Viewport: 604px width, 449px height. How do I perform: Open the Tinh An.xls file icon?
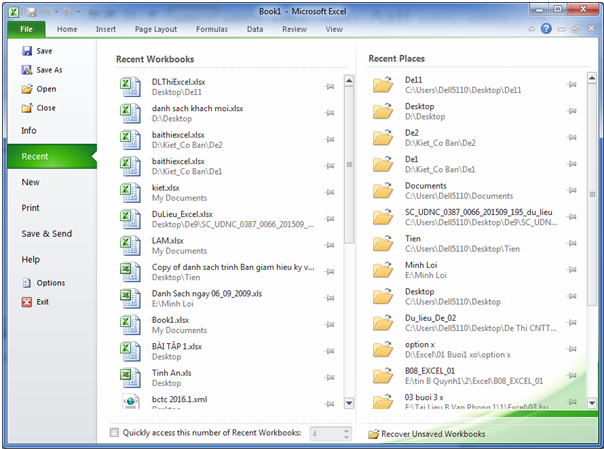(130, 378)
